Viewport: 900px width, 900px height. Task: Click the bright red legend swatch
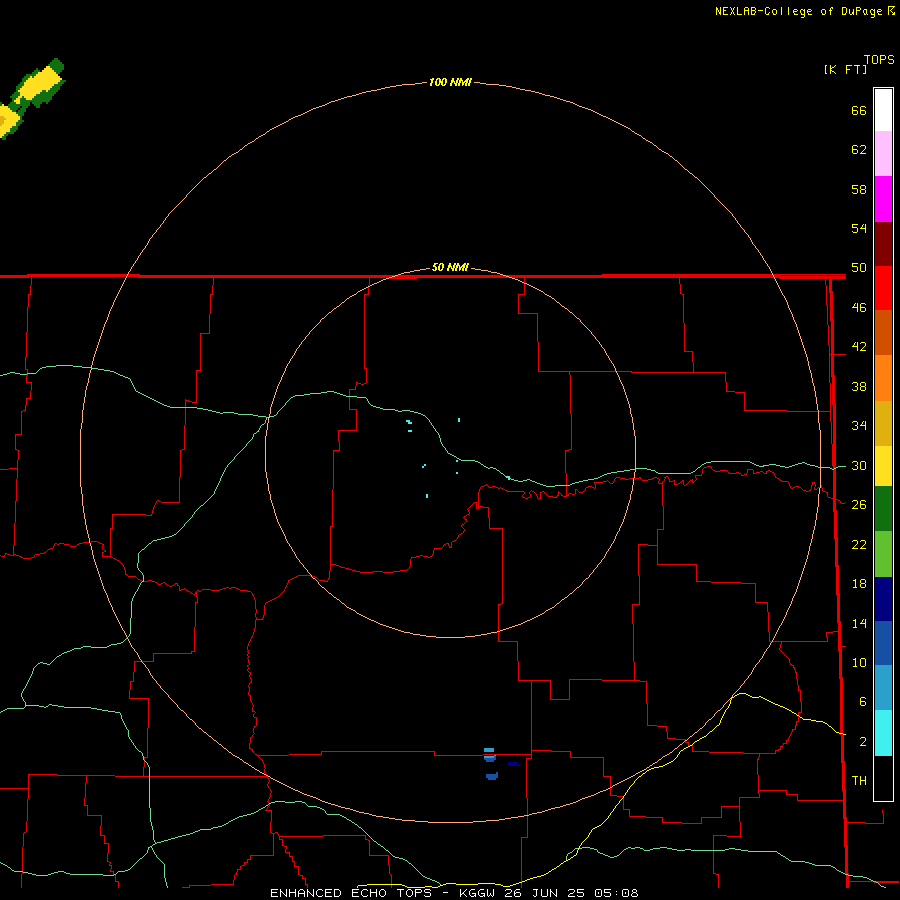(x=883, y=288)
